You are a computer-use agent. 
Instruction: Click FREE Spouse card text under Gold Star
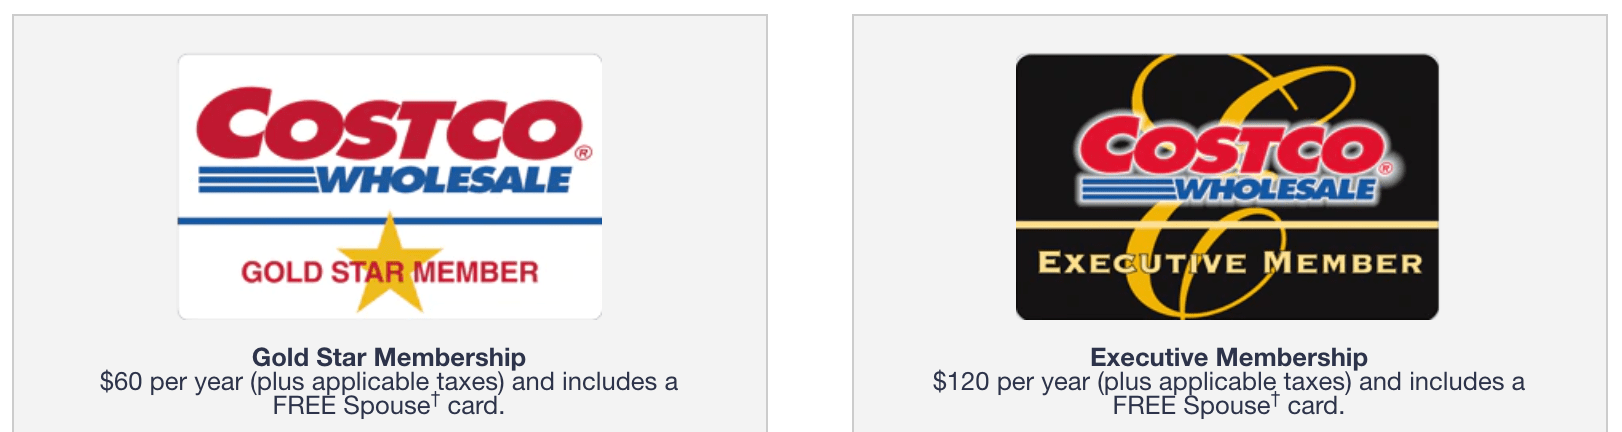(x=389, y=406)
